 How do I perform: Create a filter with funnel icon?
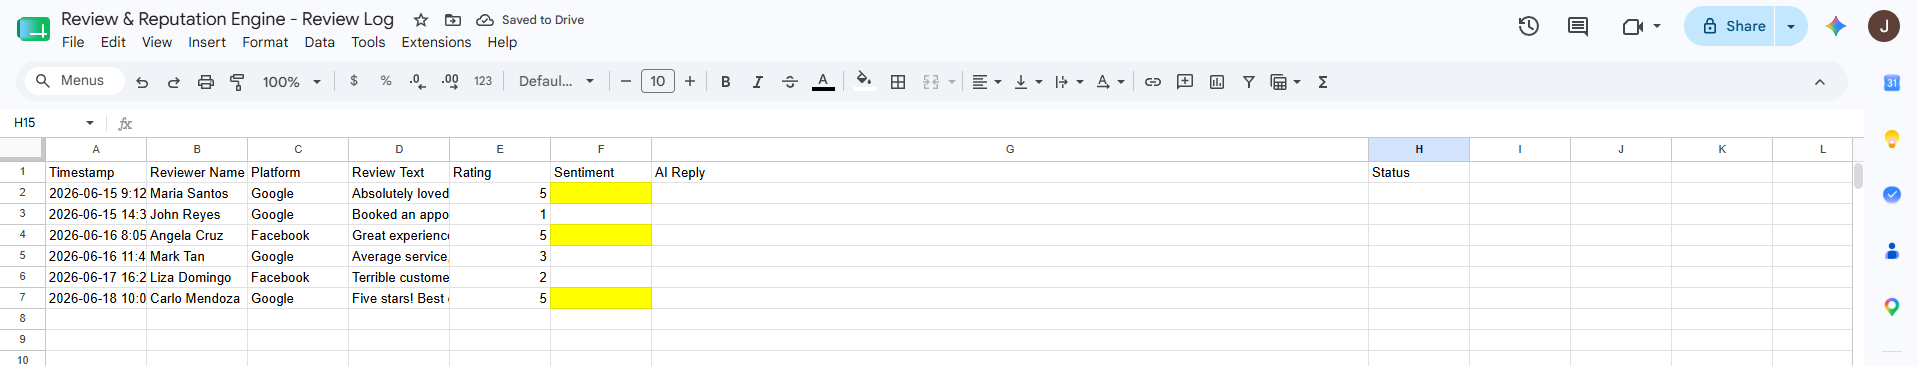(1249, 82)
